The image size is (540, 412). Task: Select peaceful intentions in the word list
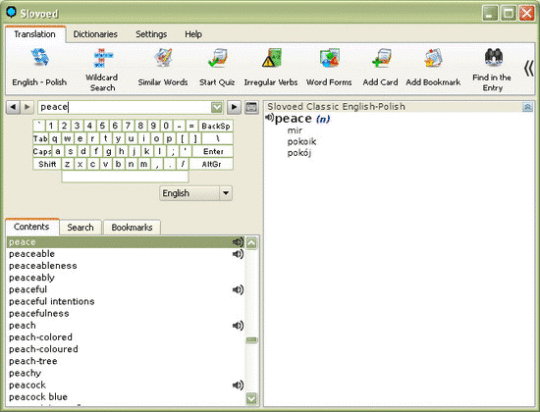(52, 301)
